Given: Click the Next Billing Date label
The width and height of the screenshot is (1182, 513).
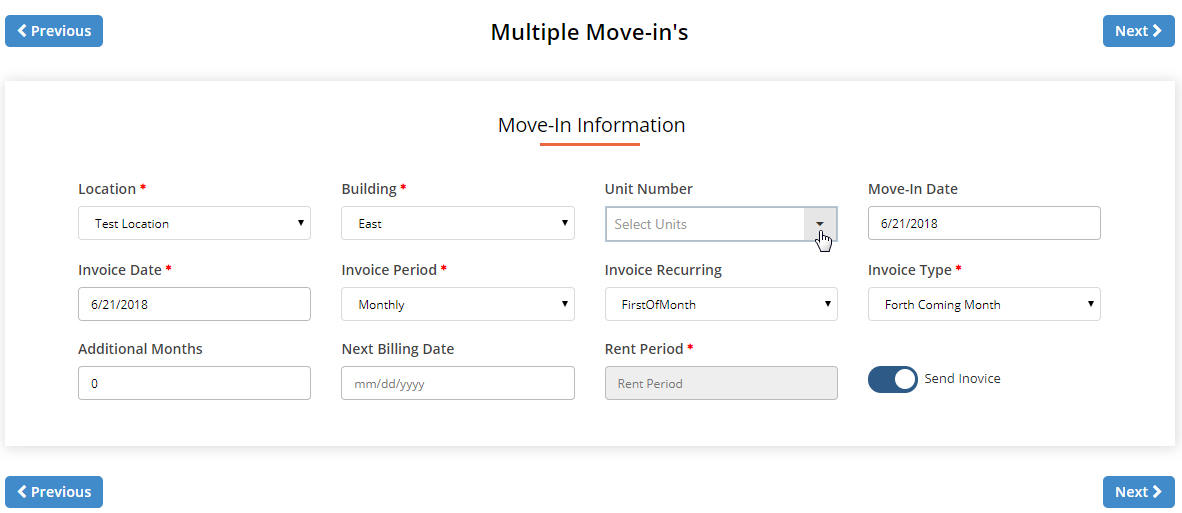Looking at the screenshot, I should [398, 349].
